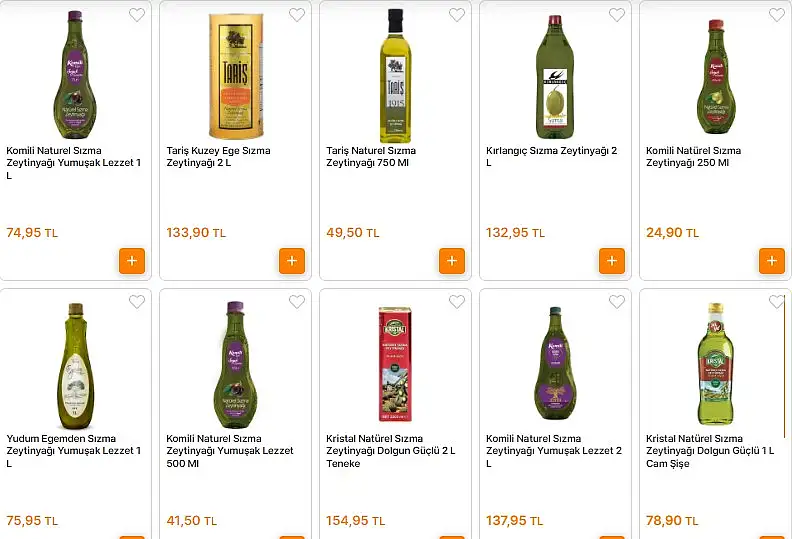Add Komili 250 Ml olive oil to cart
Image resolution: width=792 pixels, height=539 pixels.
772,261
